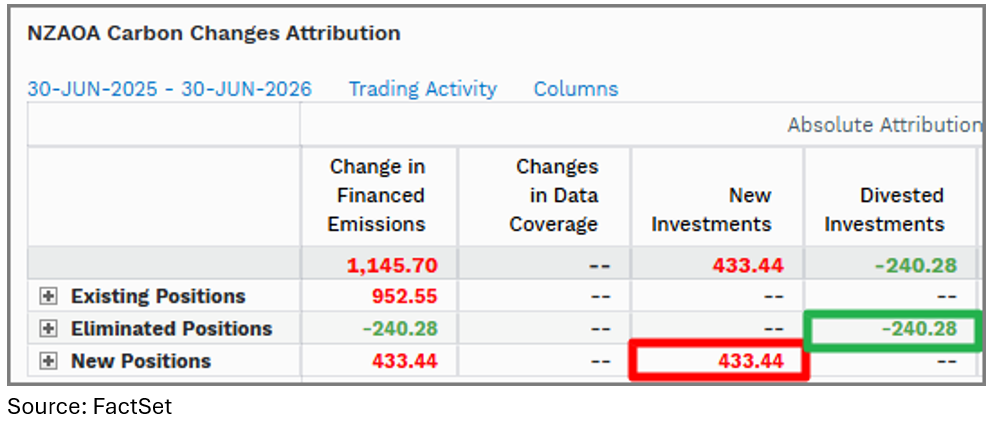997x421 pixels.
Task: Open the 30-JUN-2025 - 30-JUN-2026 date range
Action: click(169, 89)
